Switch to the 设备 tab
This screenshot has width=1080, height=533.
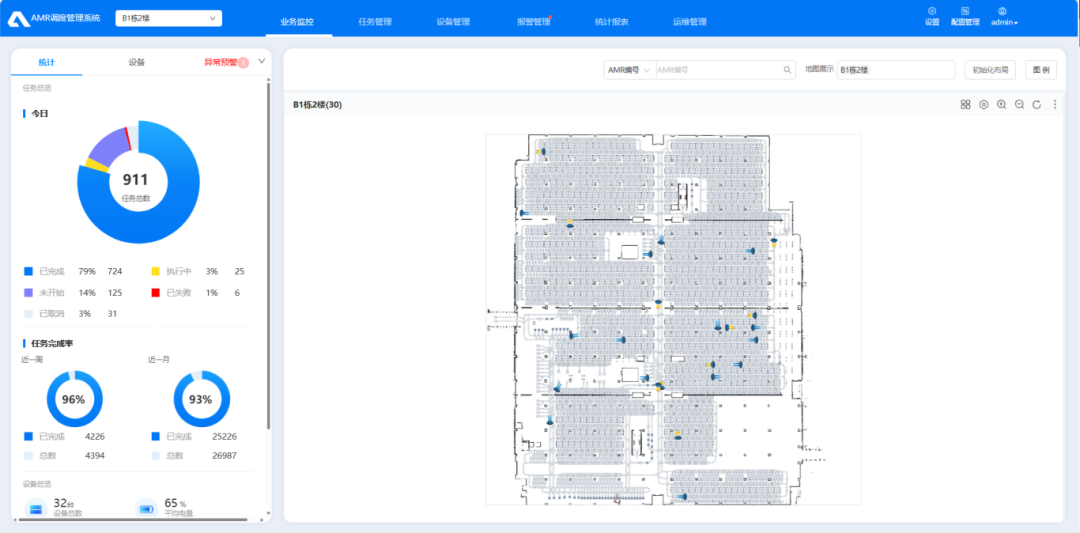(x=137, y=62)
